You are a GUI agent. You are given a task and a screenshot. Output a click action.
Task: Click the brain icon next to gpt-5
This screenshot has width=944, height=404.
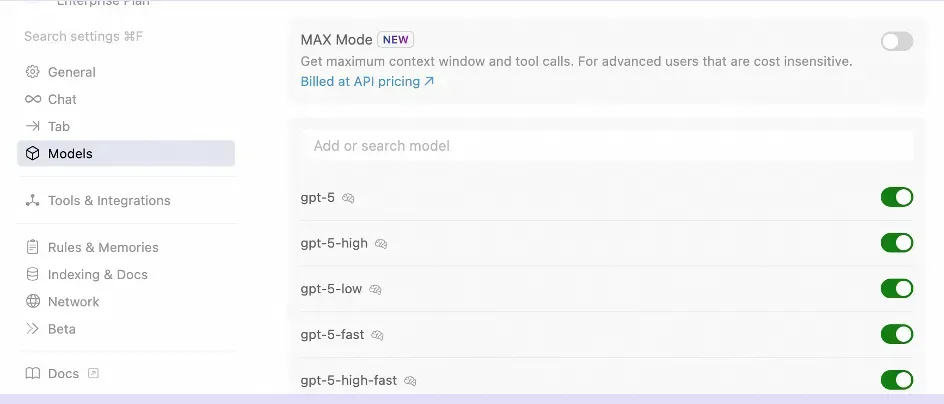pos(348,198)
